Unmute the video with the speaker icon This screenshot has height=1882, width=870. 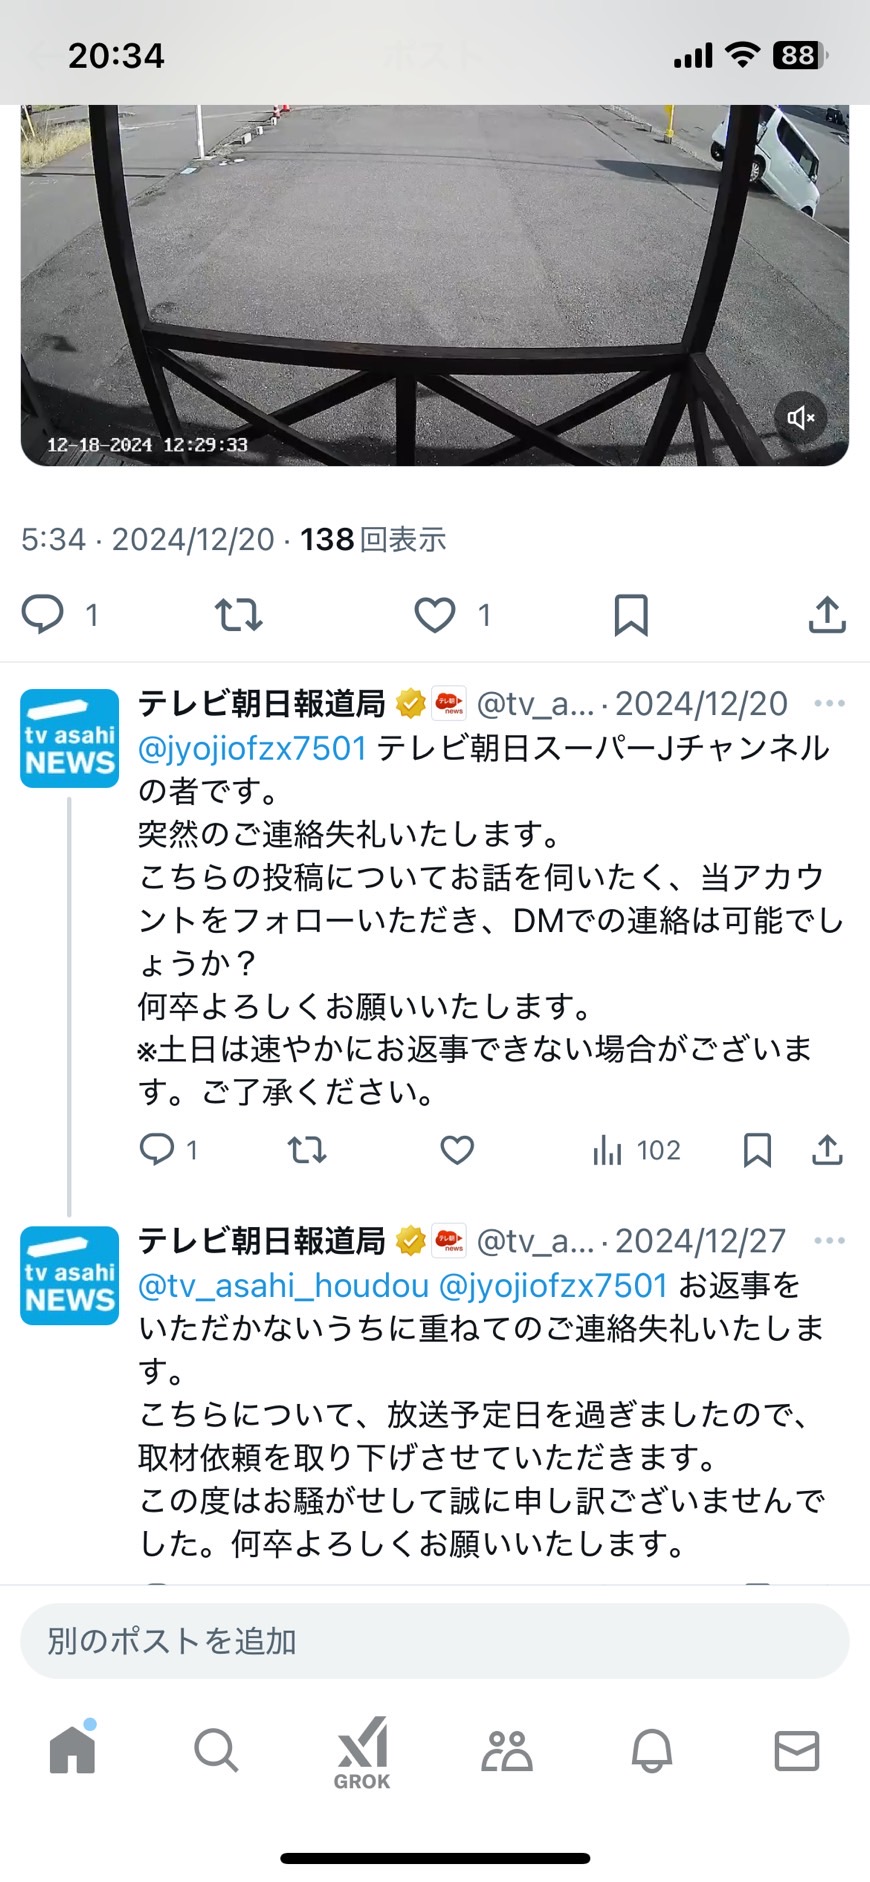pos(800,418)
